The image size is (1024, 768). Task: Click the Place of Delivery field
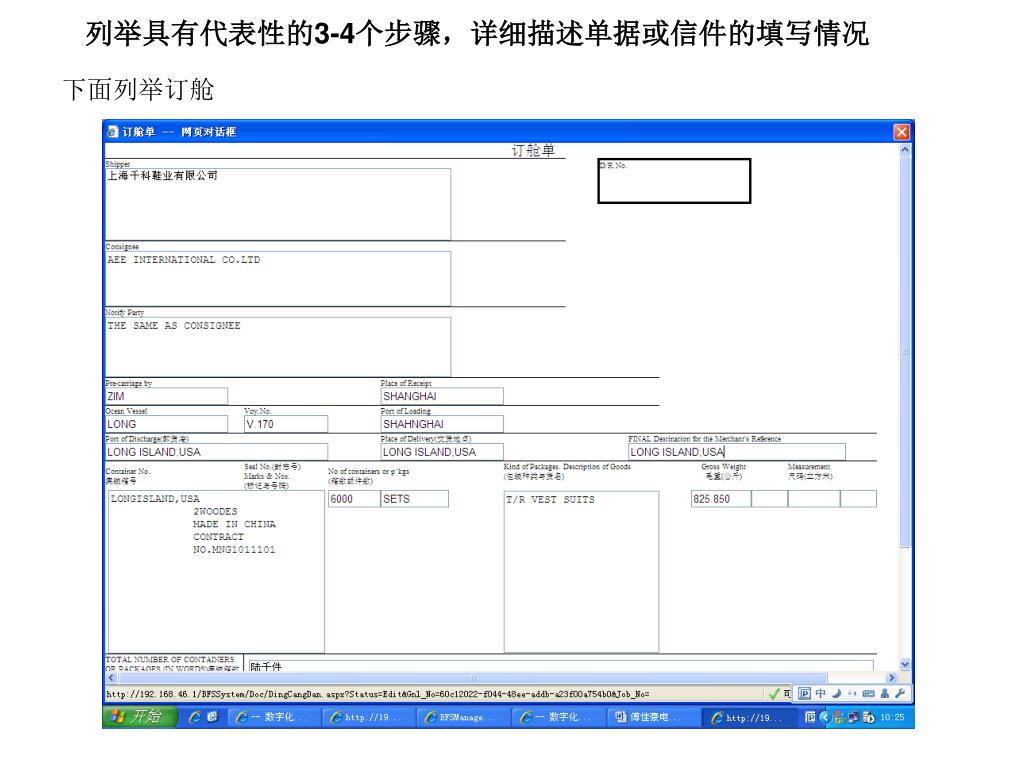point(442,452)
